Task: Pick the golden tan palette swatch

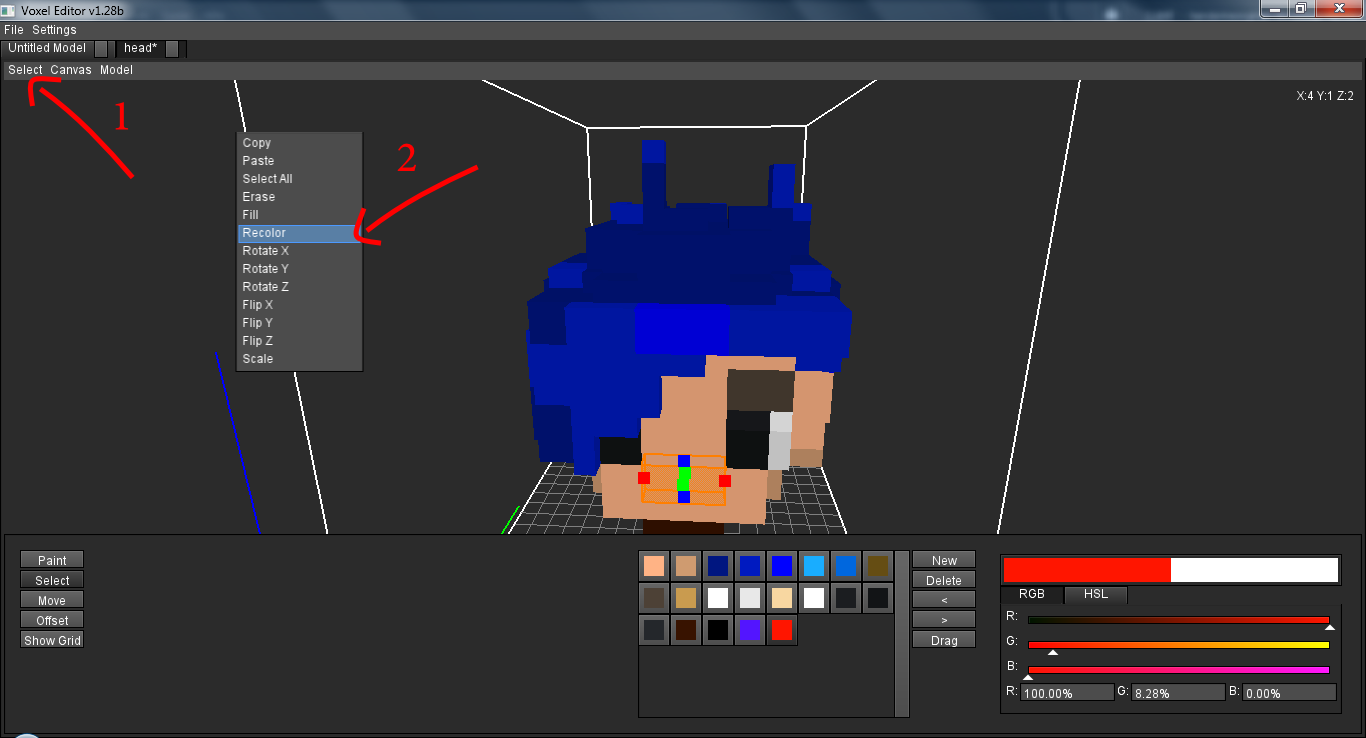Action: pyautogui.click(x=686, y=598)
